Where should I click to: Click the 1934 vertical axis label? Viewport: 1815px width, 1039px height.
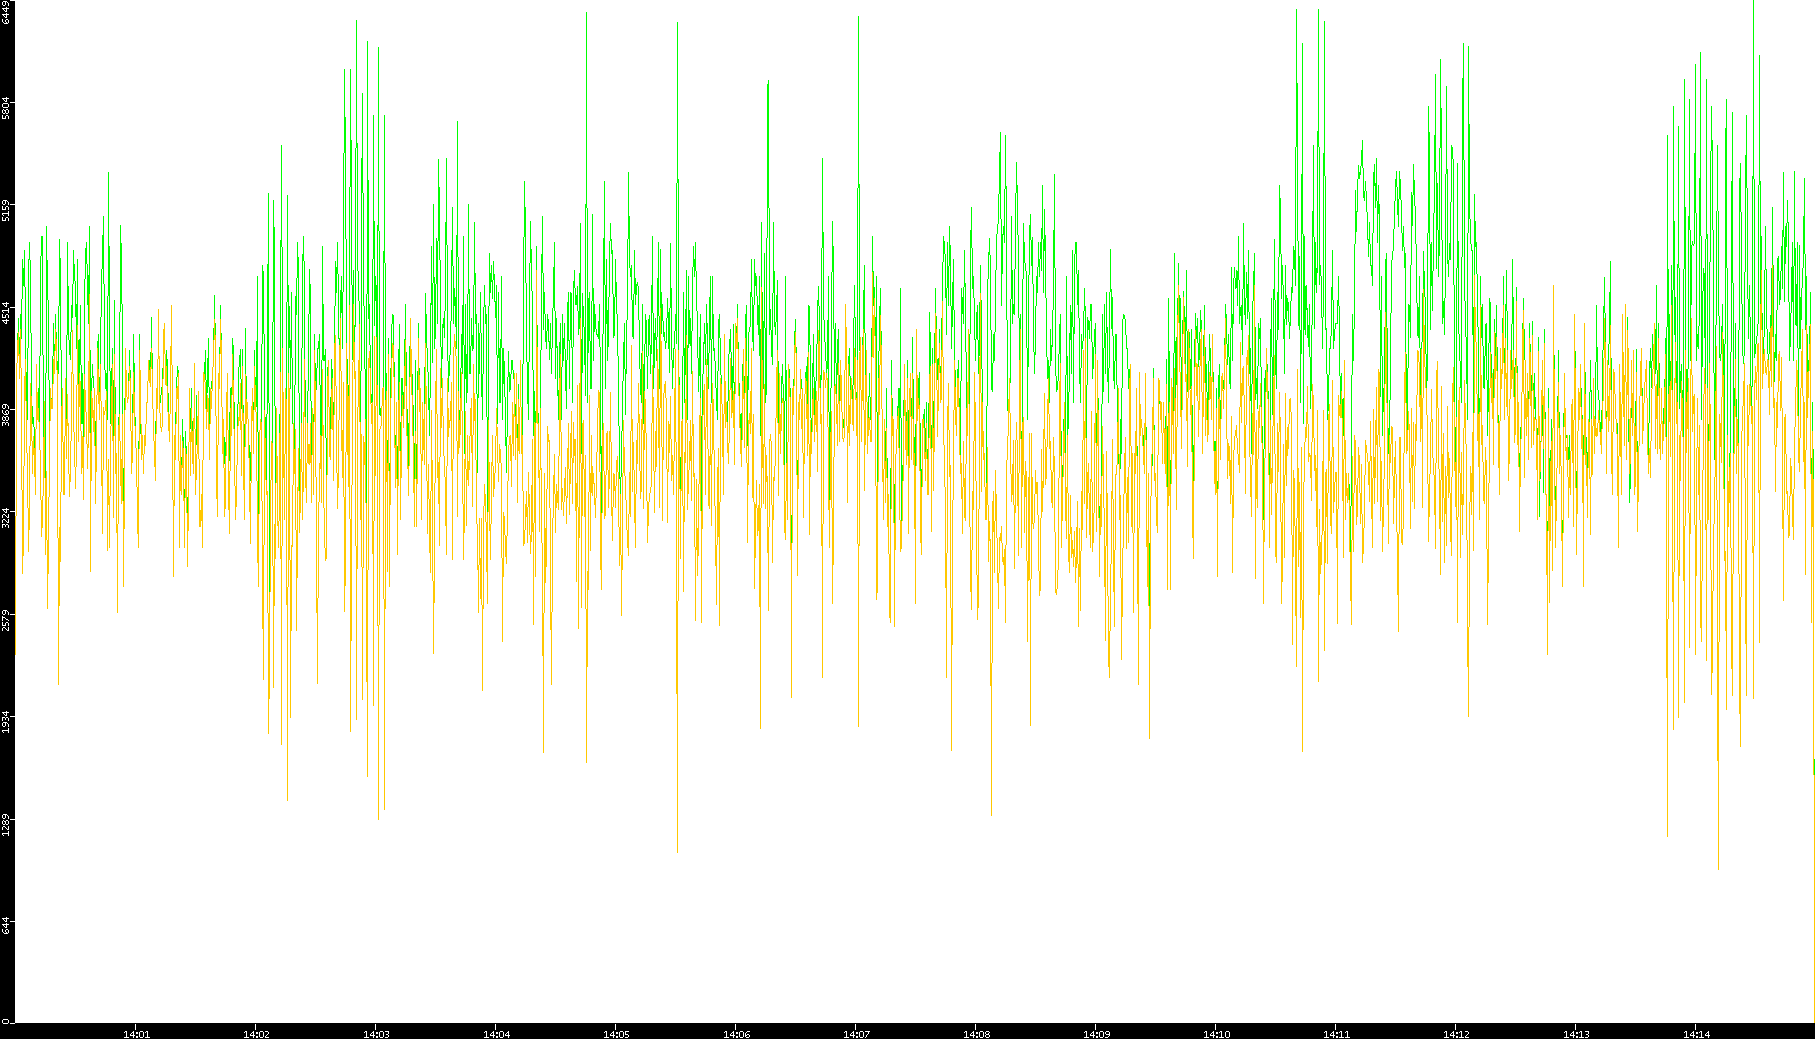coord(6,722)
